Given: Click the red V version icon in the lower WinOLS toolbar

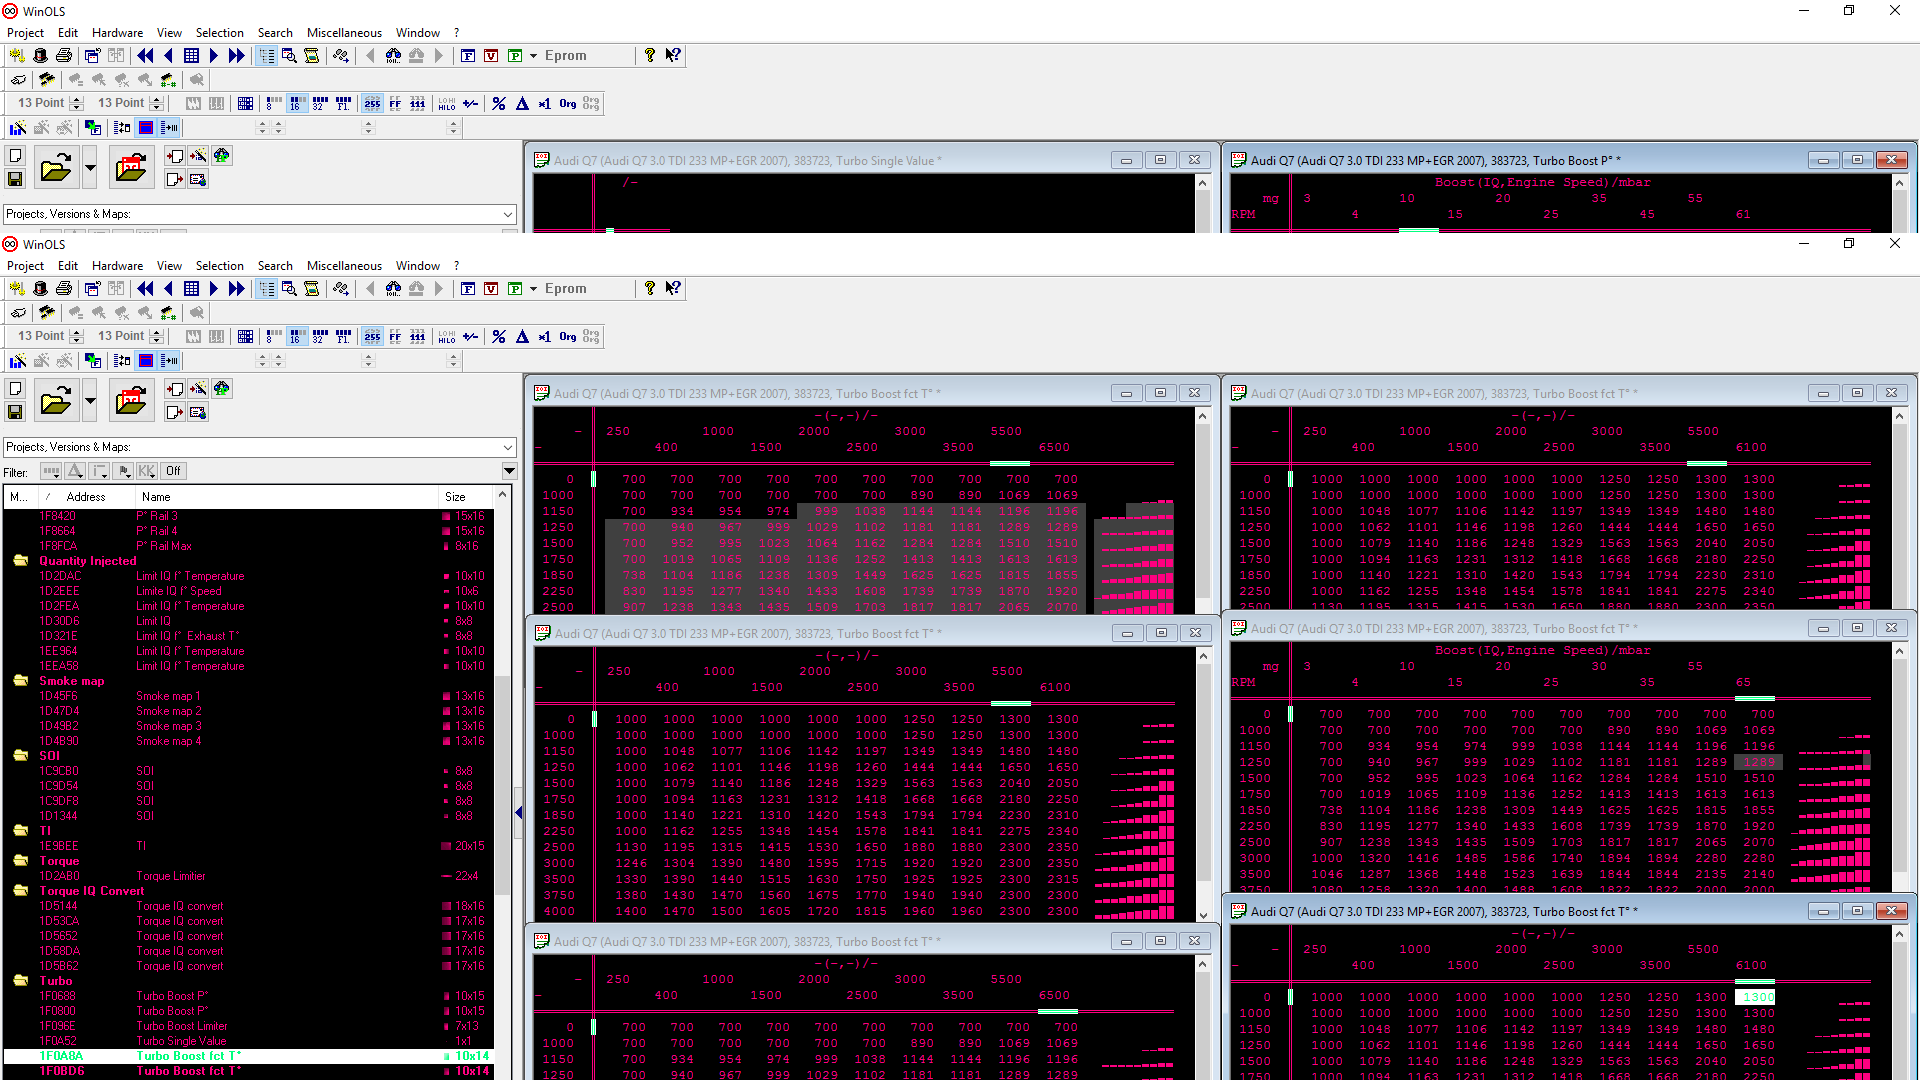Looking at the screenshot, I should pyautogui.click(x=491, y=289).
